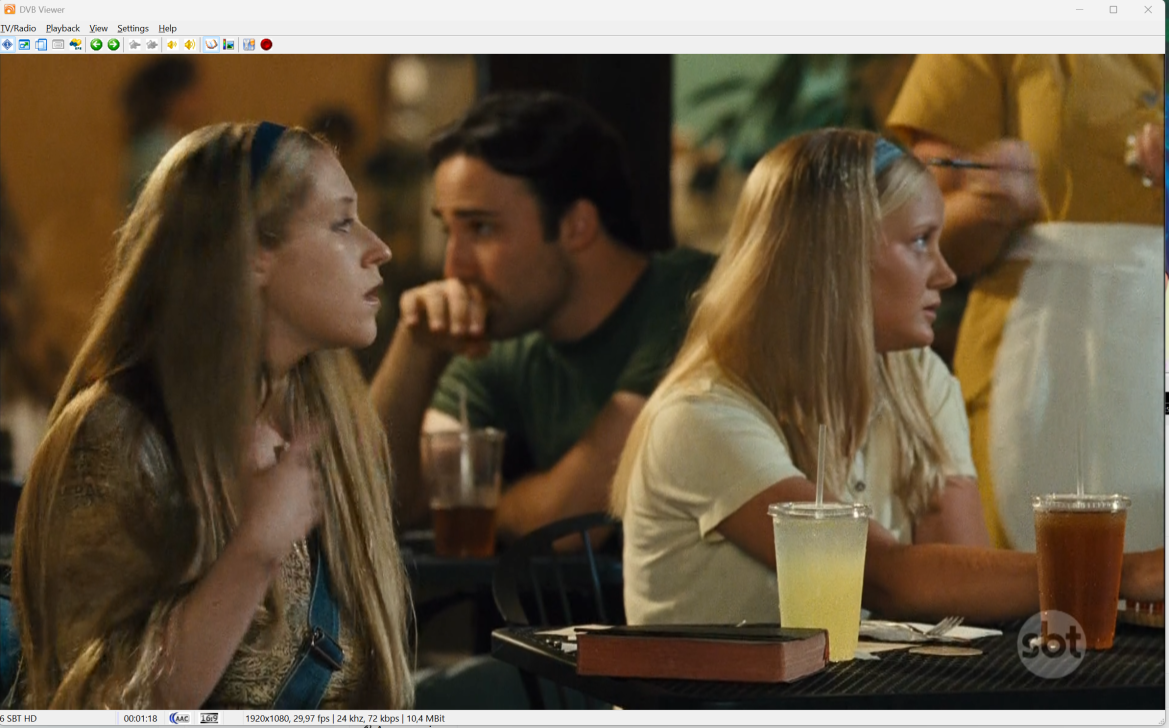The width and height of the screenshot is (1169, 728).
Task: Open the View menu
Action: click(x=98, y=28)
